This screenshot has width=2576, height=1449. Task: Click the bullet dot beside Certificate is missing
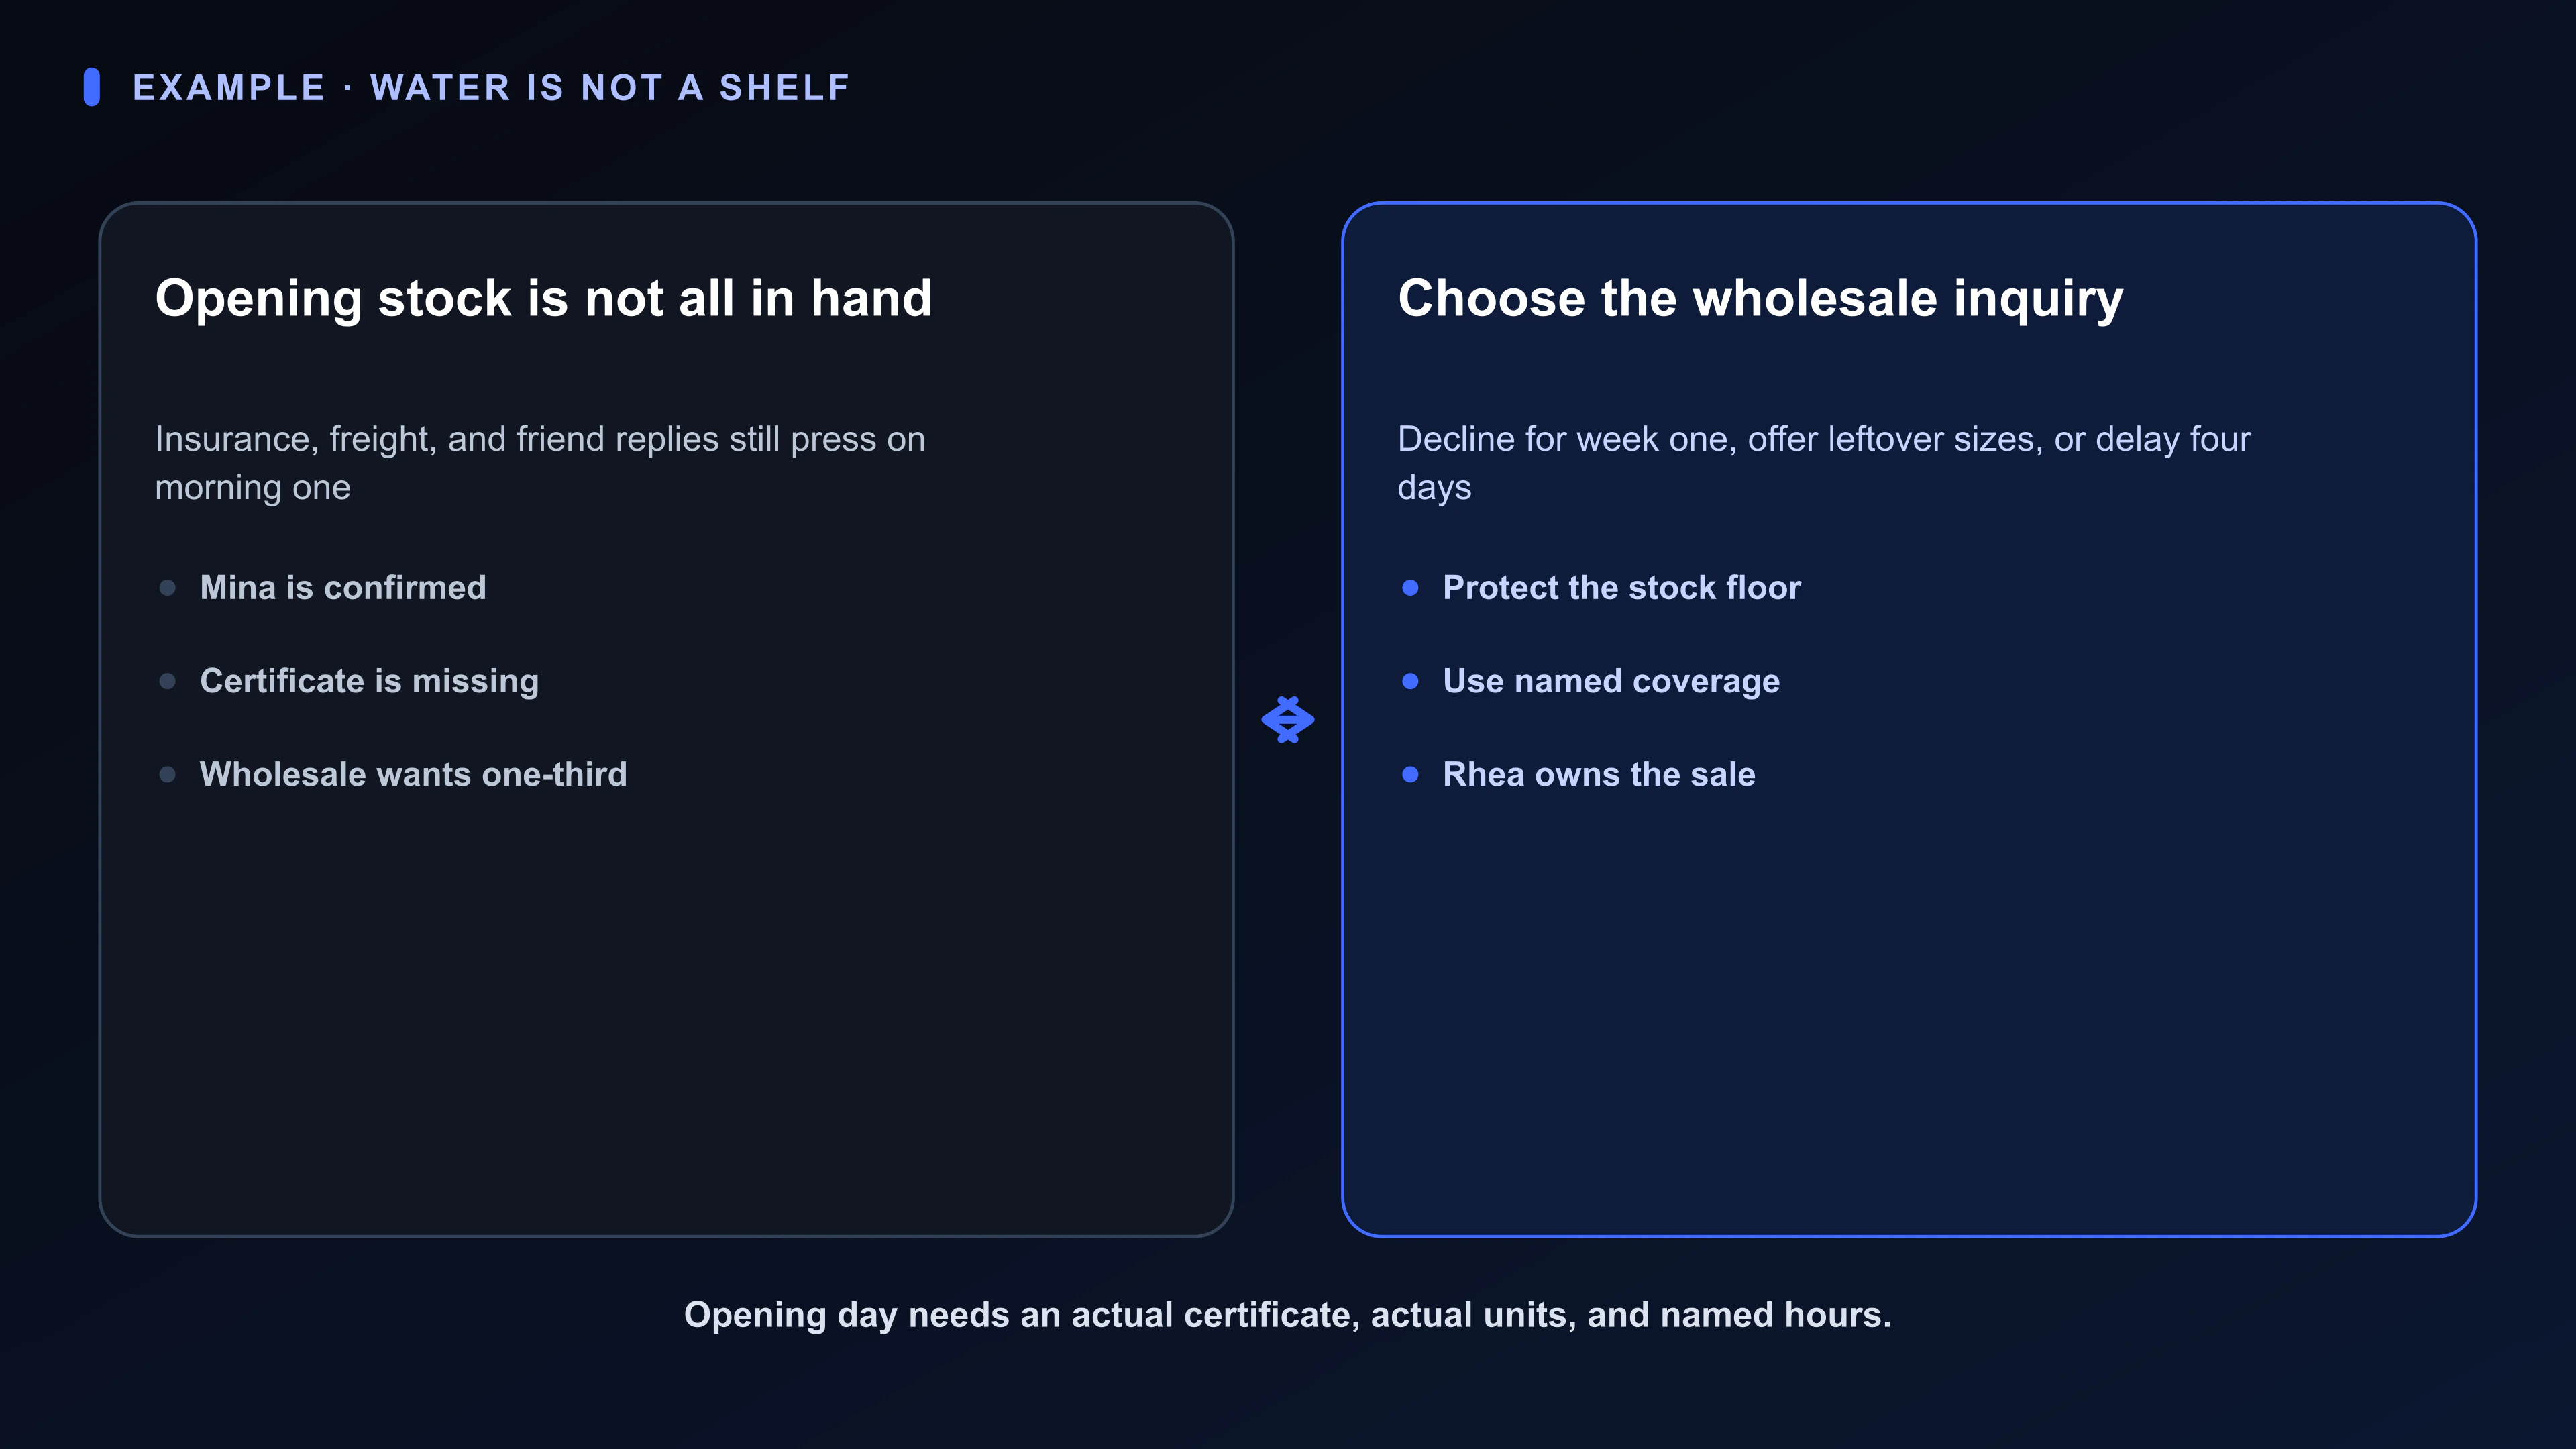click(x=167, y=681)
